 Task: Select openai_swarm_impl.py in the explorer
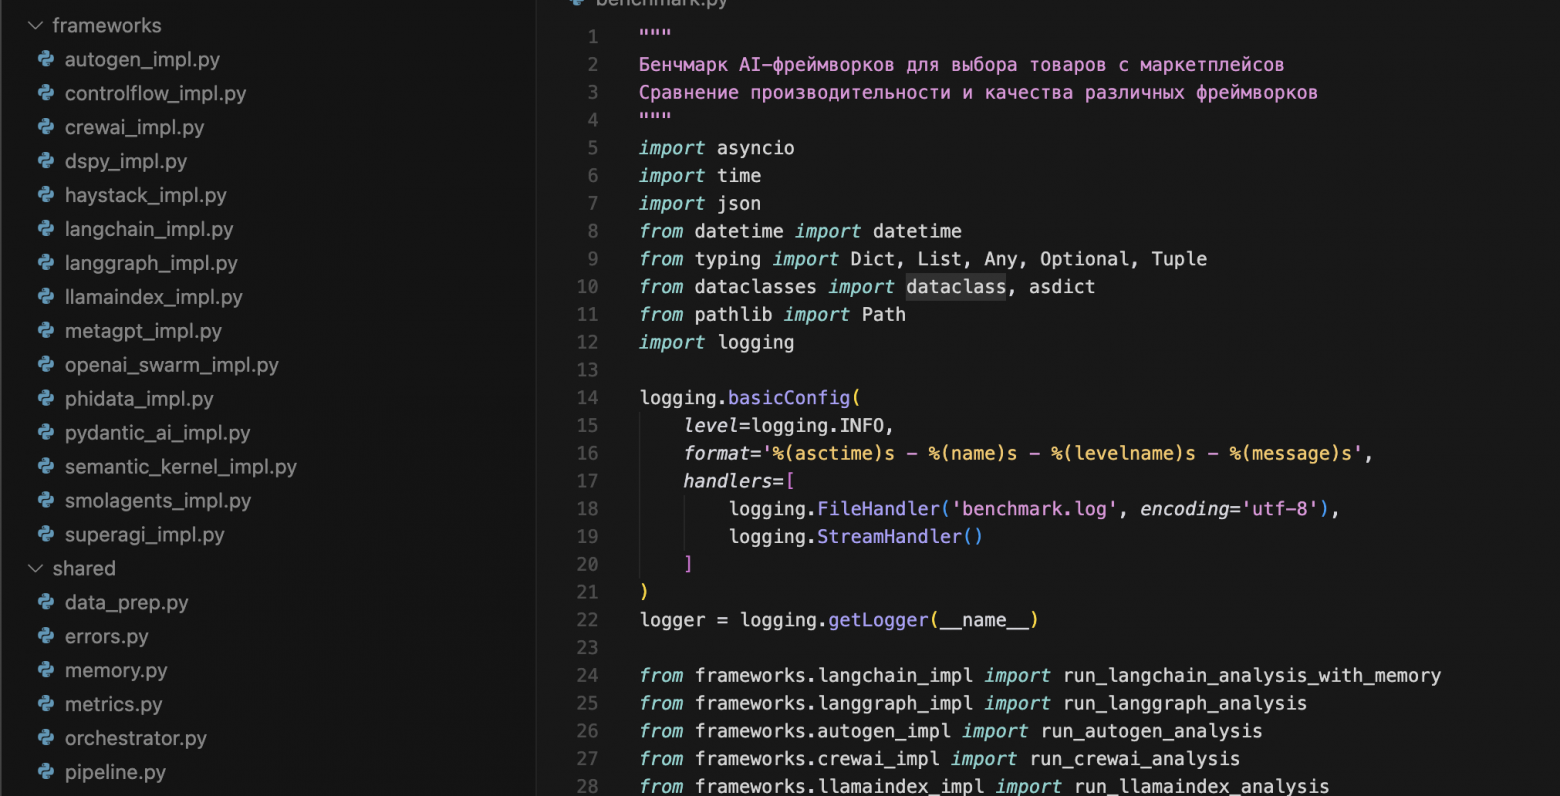coord(171,365)
